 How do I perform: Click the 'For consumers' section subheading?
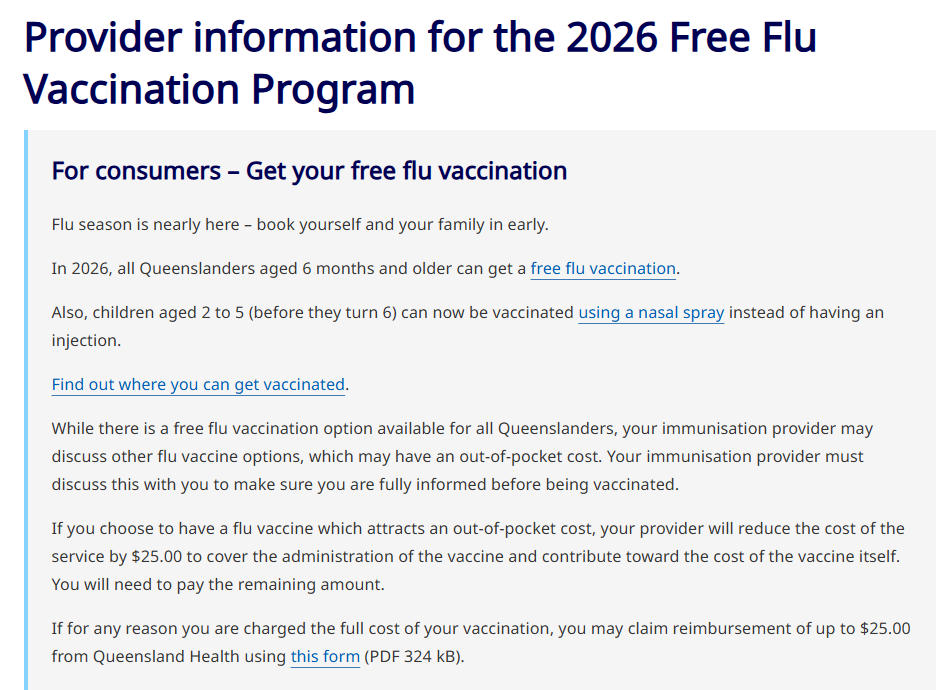click(309, 171)
